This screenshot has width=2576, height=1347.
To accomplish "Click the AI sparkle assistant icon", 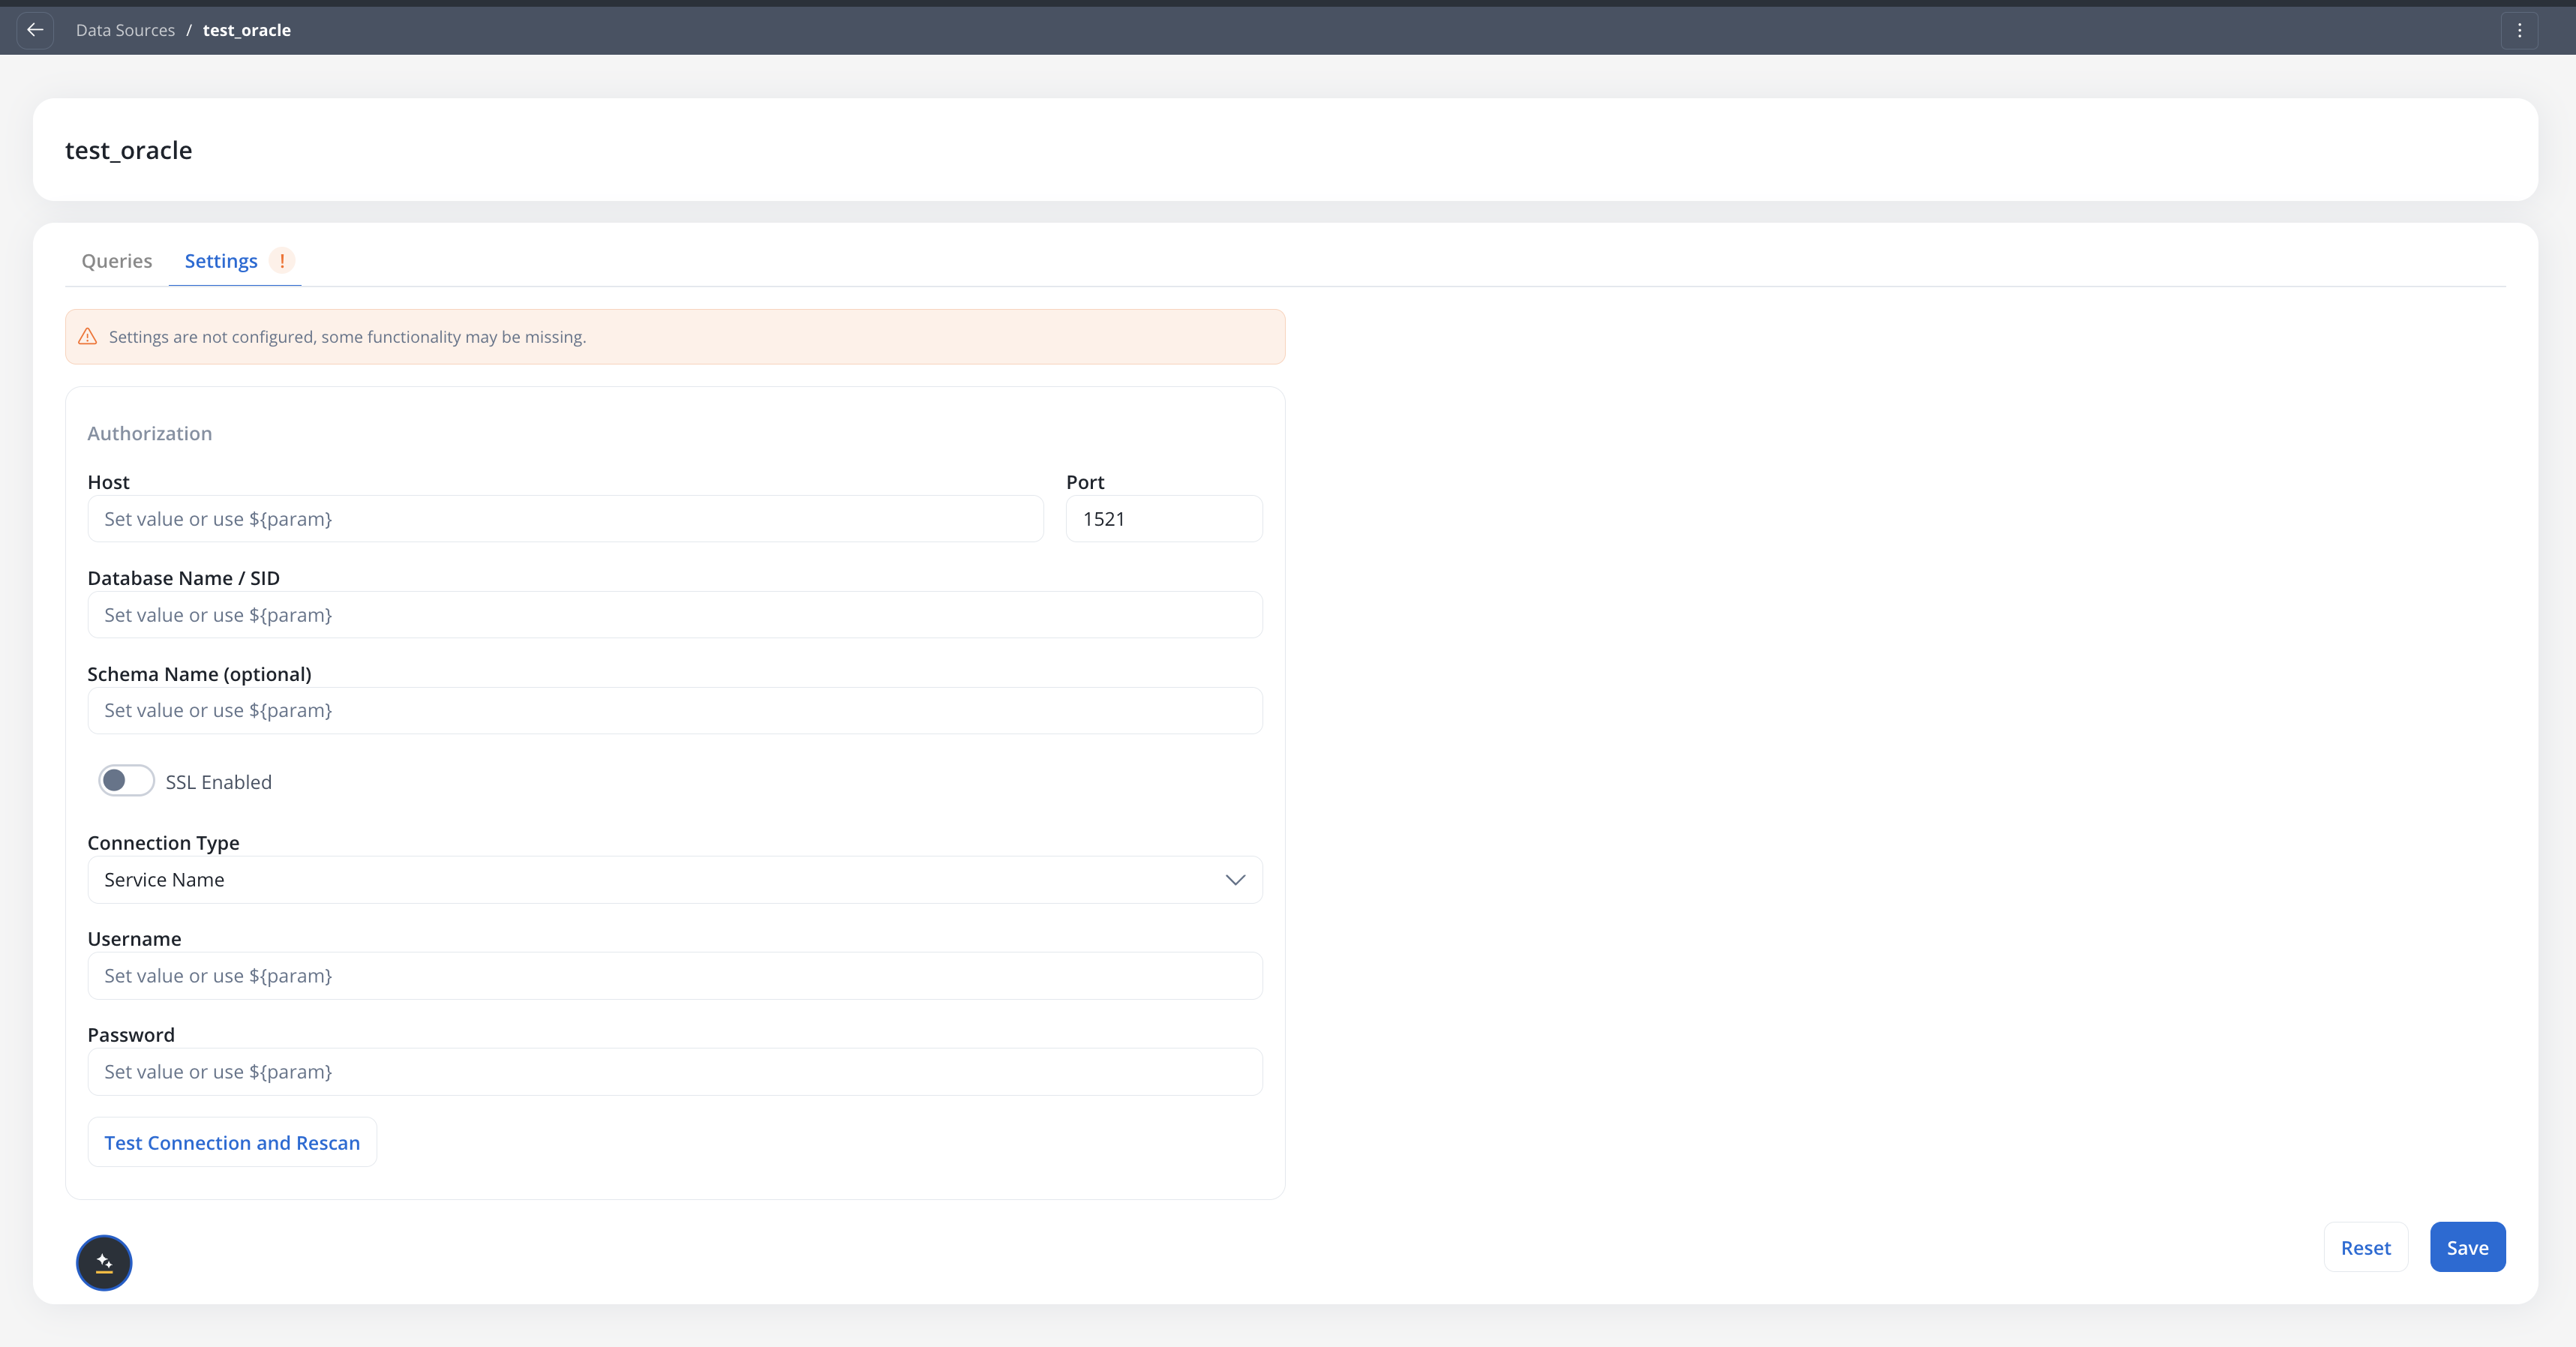I will pos(104,1263).
